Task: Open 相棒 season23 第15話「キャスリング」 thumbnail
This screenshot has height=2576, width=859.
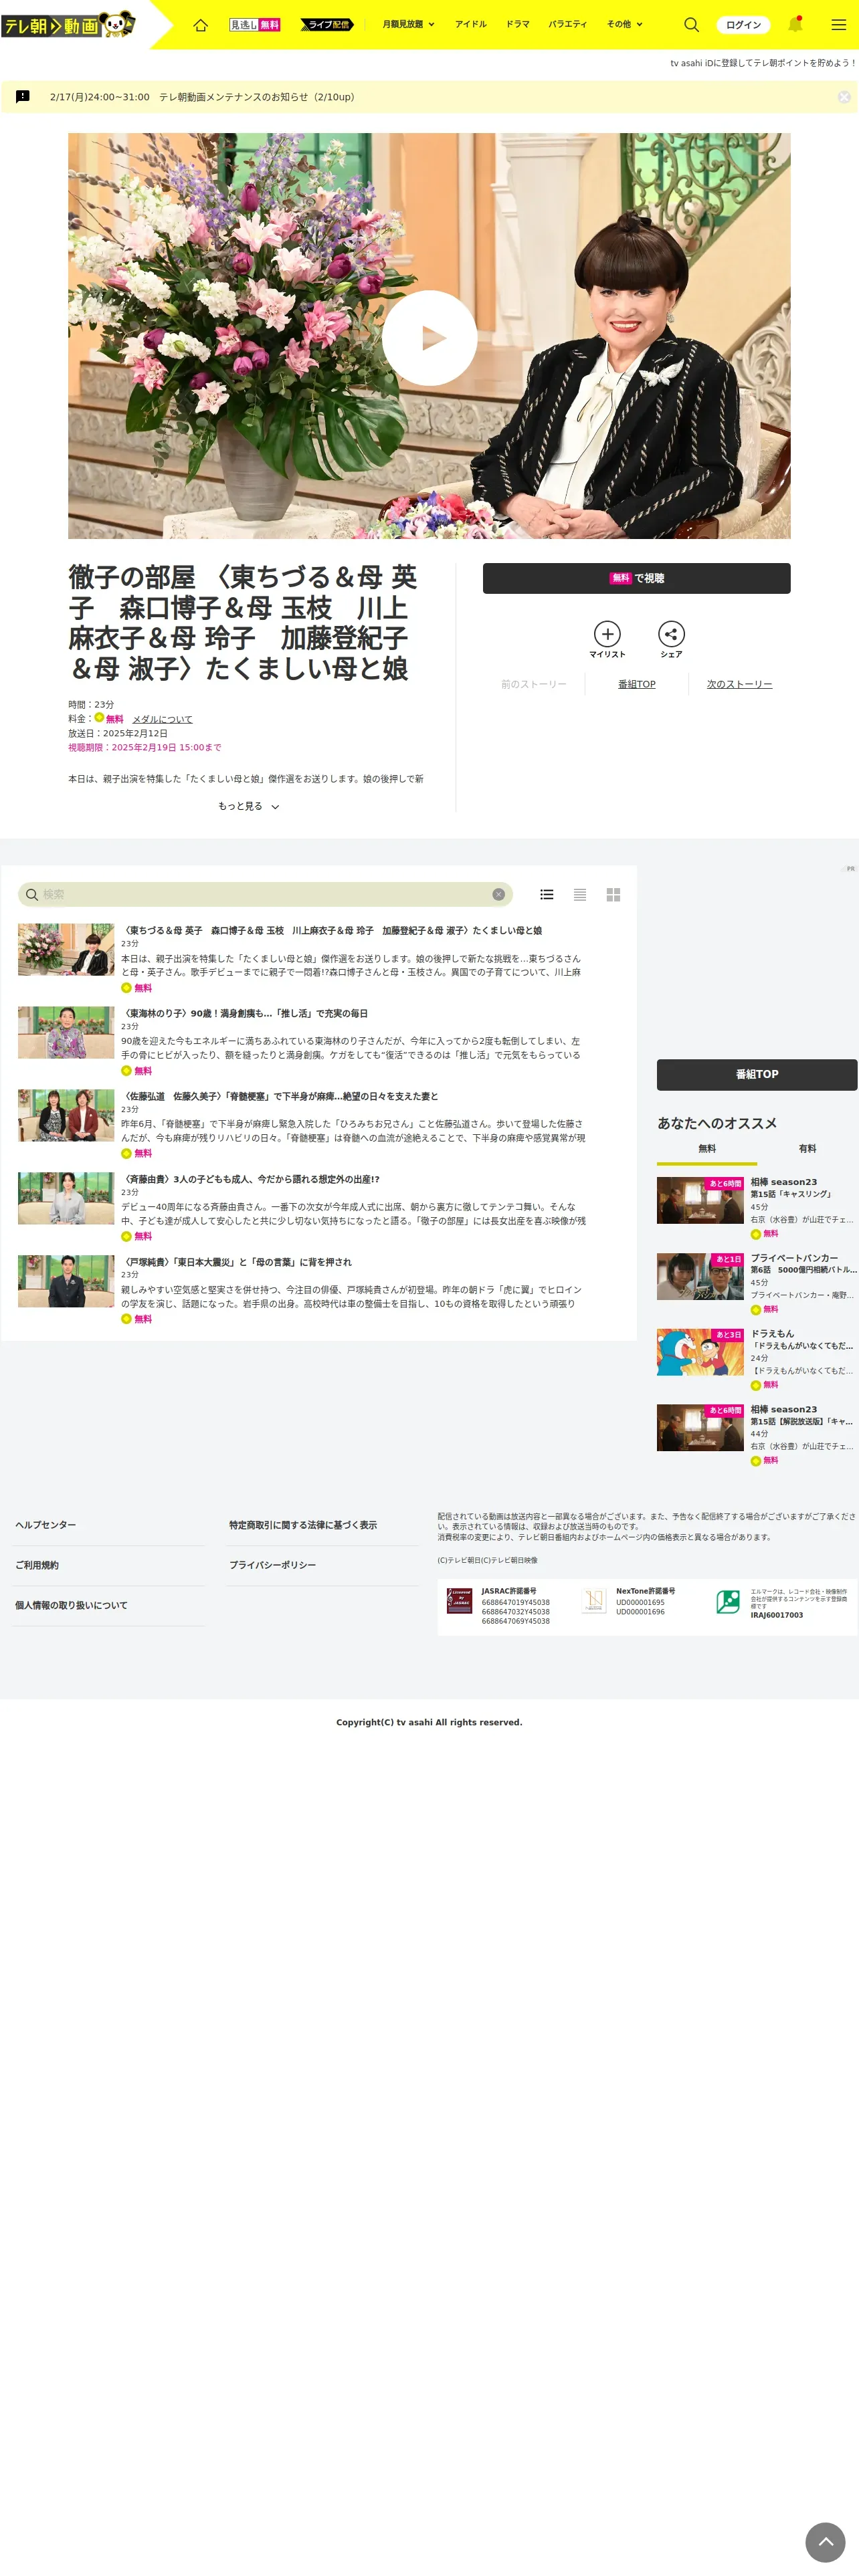Action: tap(700, 1200)
